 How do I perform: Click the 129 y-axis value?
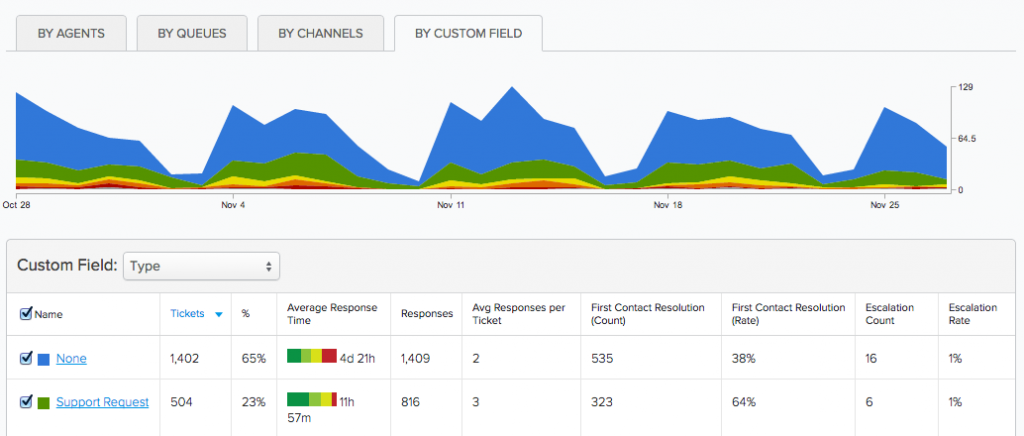point(966,87)
